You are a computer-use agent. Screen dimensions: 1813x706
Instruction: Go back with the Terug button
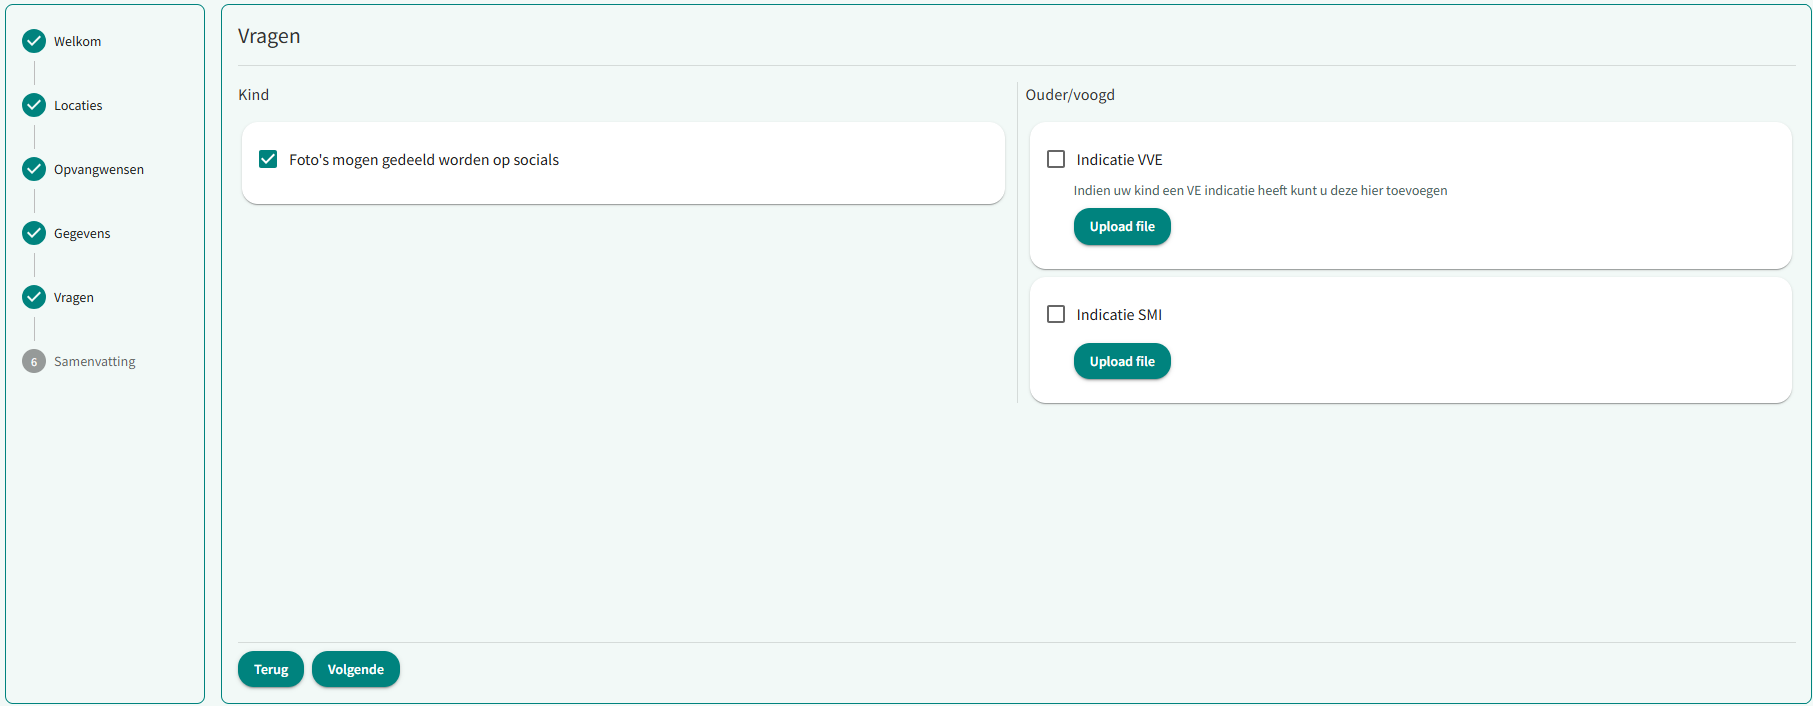(x=271, y=669)
